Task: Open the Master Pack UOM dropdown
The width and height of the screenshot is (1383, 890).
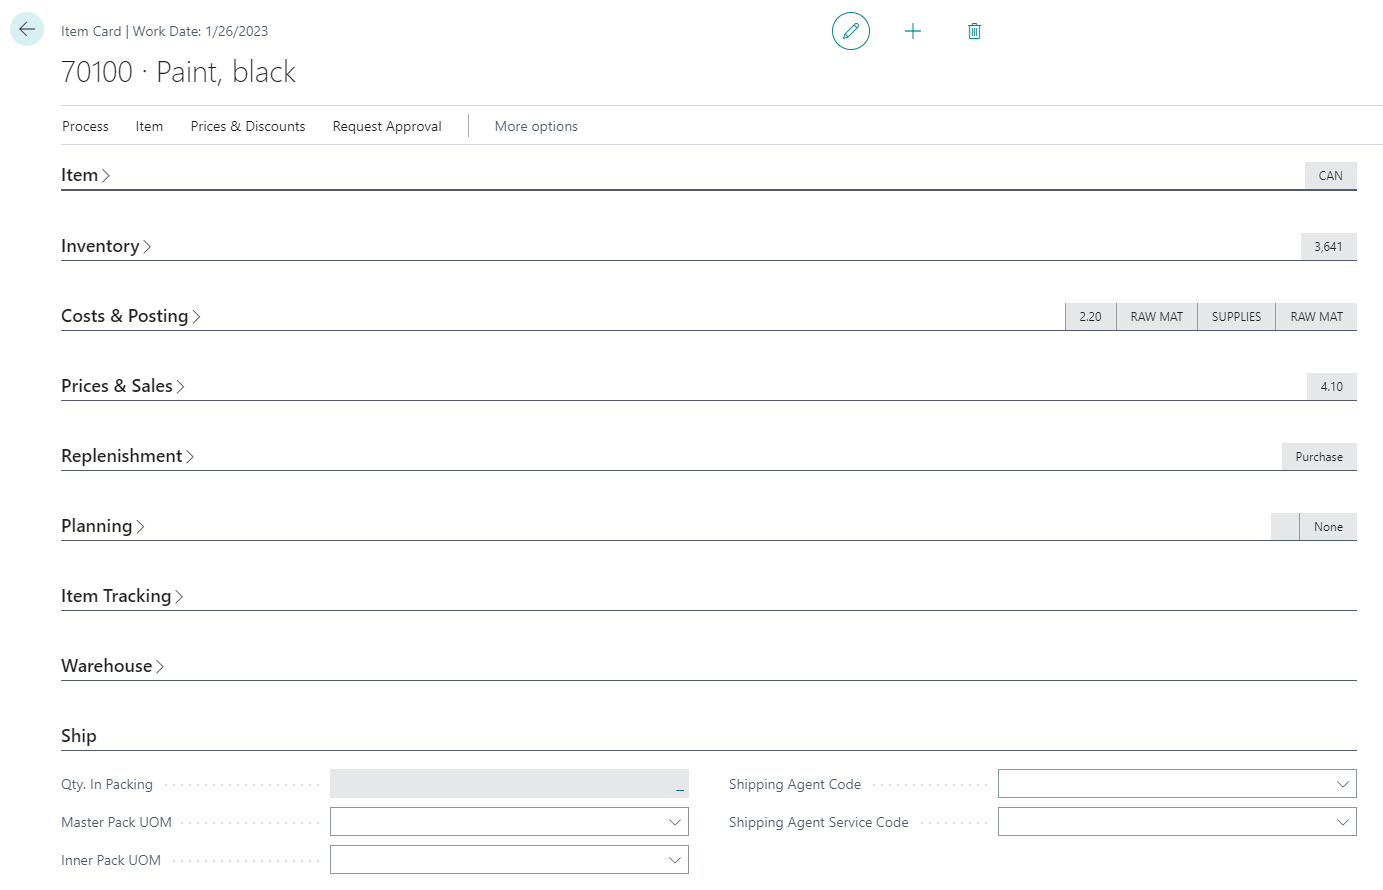Action: click(675, 822)
